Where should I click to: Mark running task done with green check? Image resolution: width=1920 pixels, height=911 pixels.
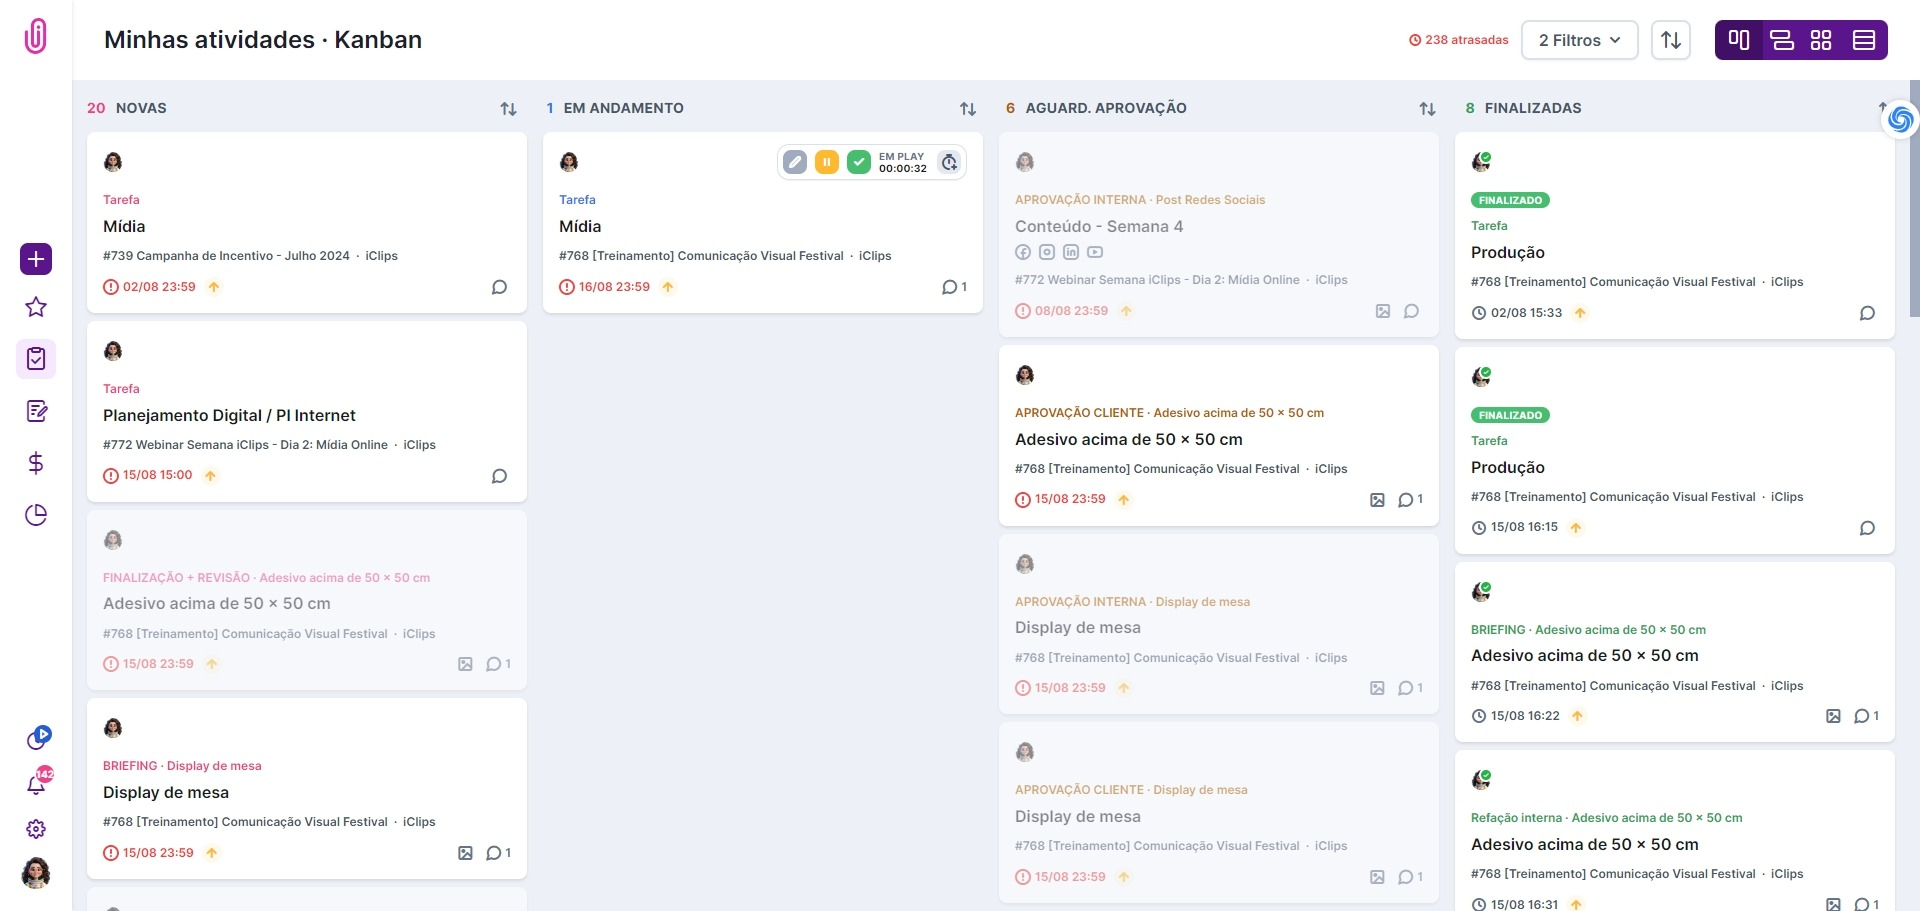tap(859, 162)
